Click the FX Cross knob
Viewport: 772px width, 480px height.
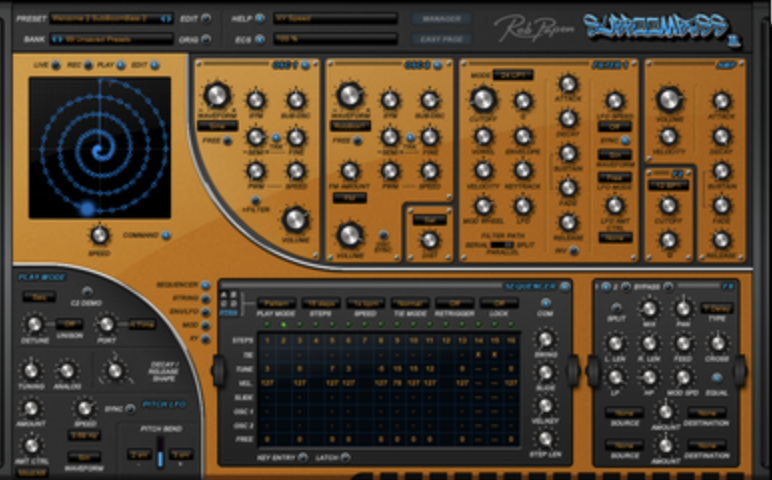[x=717, y=343]
